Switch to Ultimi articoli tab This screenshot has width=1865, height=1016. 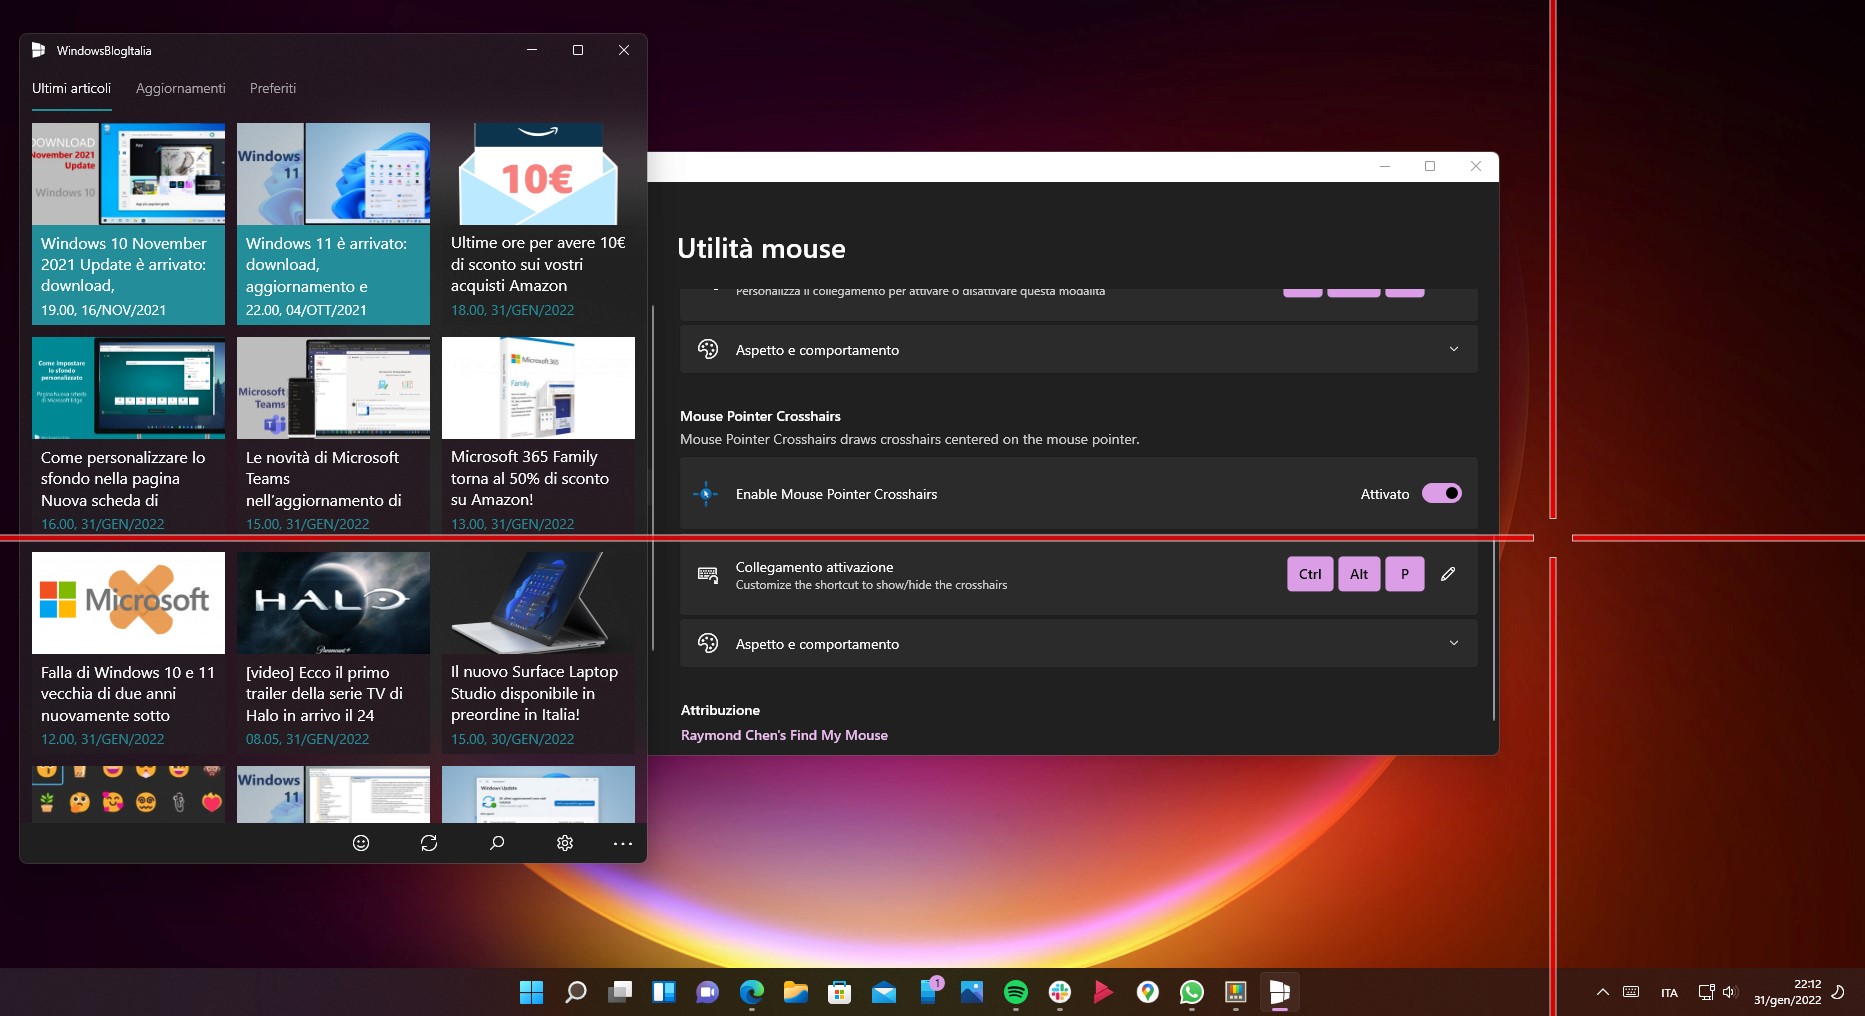[71, 88]
